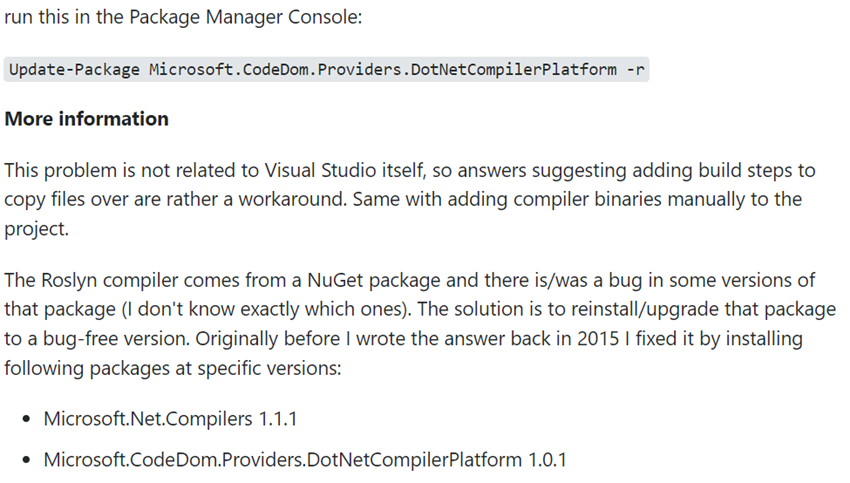Click the word 'project.' ending the first paragraph
Image resolution: width=850 pixels, height=483 pixels.
[37, 229]
